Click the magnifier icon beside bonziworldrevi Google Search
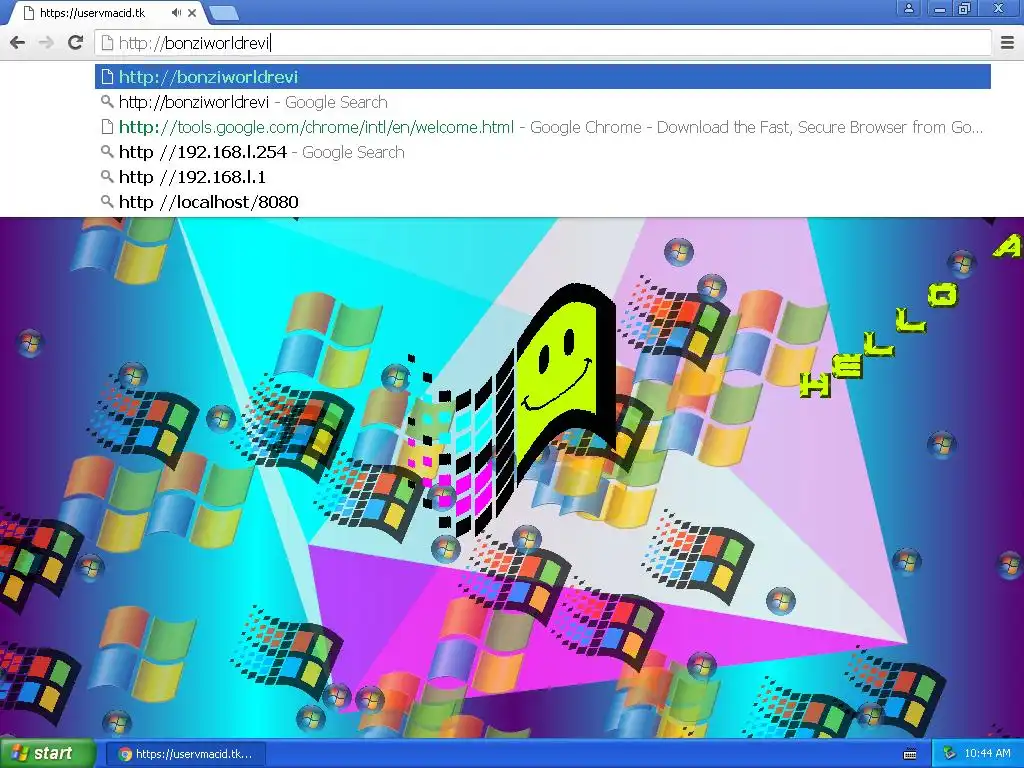Image resolution: width=1024 pixels, height=768 pixels. pos(107,102)
